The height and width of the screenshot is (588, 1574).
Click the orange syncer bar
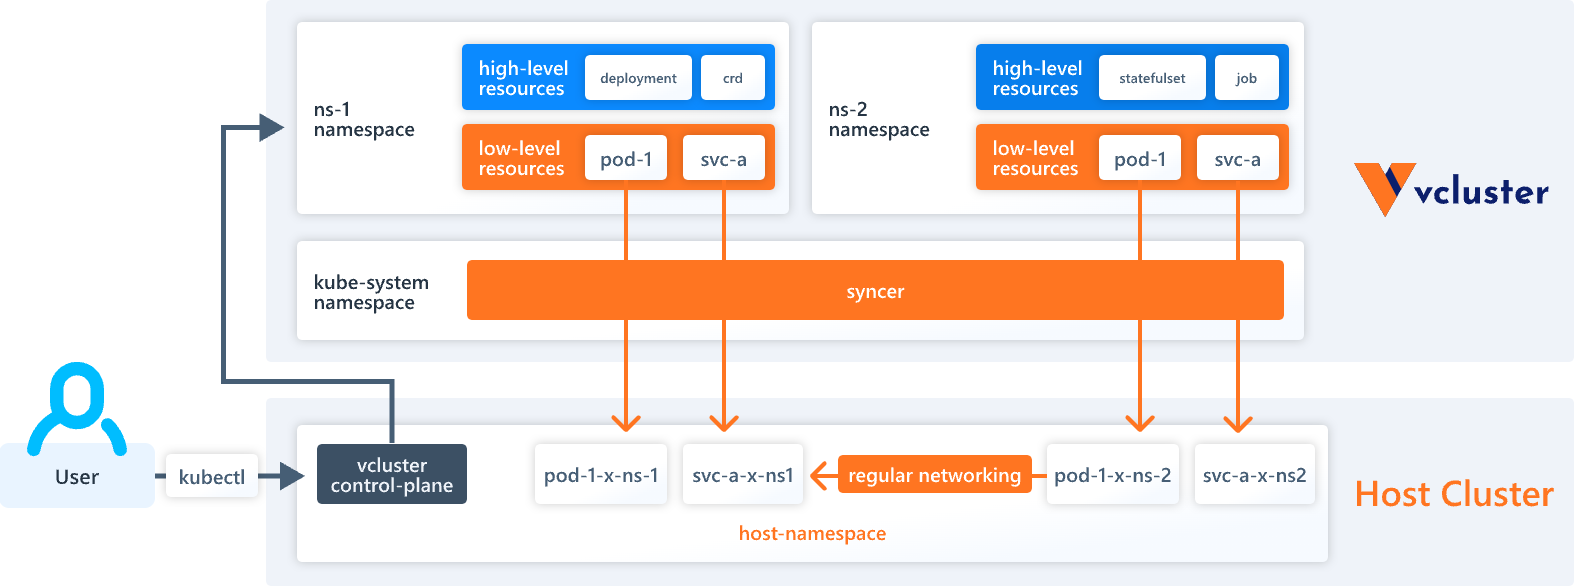875,290
